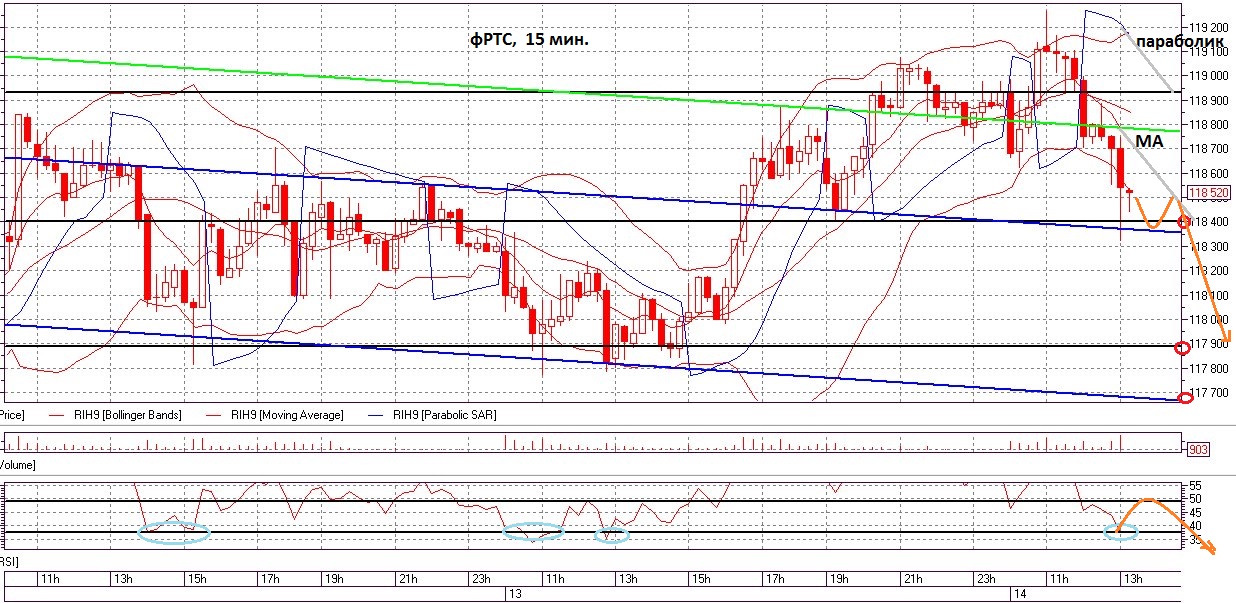Click the date label 14 on time axis

[x=1019, y=594]
